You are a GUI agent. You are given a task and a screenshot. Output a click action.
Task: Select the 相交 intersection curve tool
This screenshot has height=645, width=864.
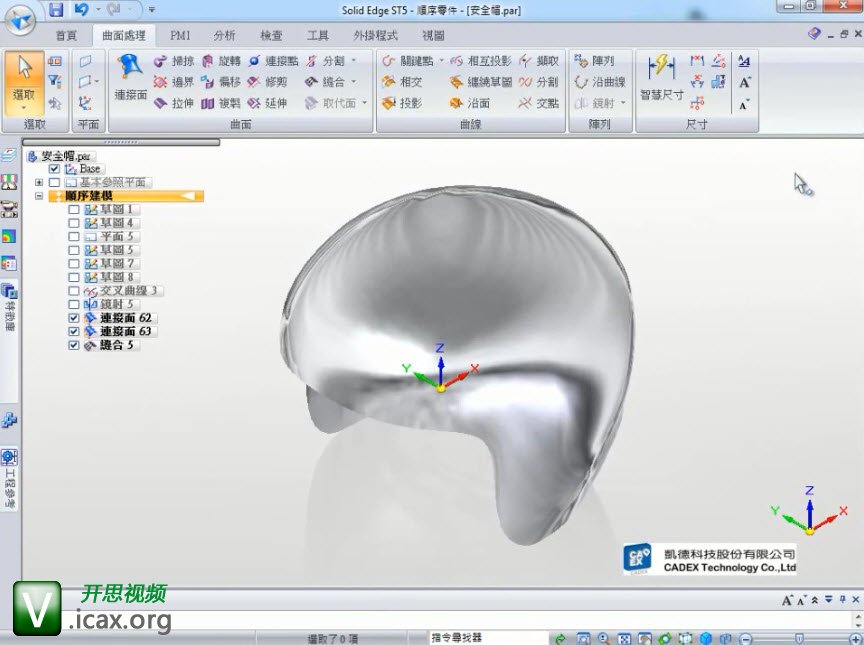point(402,82)
